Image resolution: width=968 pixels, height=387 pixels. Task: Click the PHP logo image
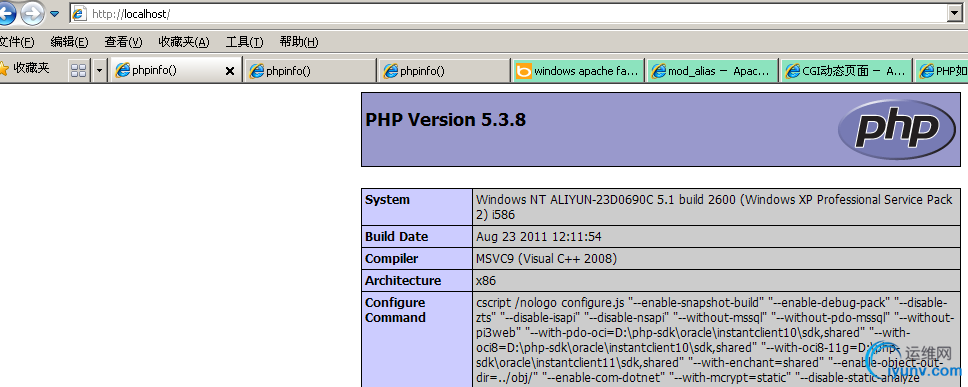coord(896,130)
